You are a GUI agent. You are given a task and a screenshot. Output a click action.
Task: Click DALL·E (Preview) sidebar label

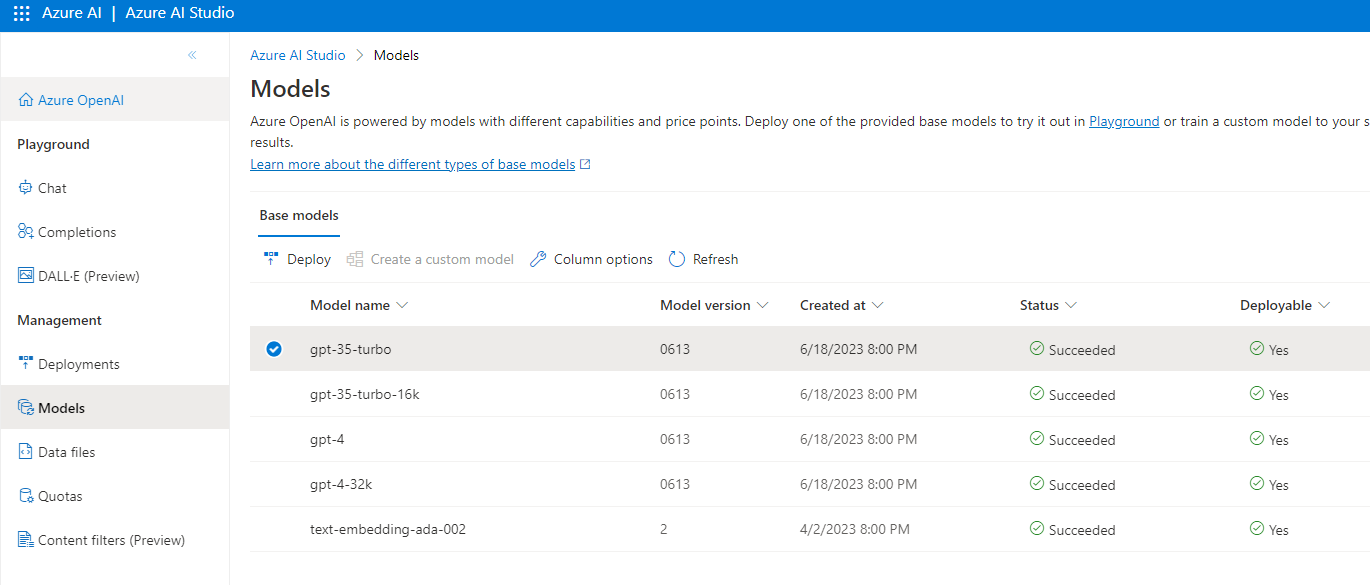[x=89, y=276]
